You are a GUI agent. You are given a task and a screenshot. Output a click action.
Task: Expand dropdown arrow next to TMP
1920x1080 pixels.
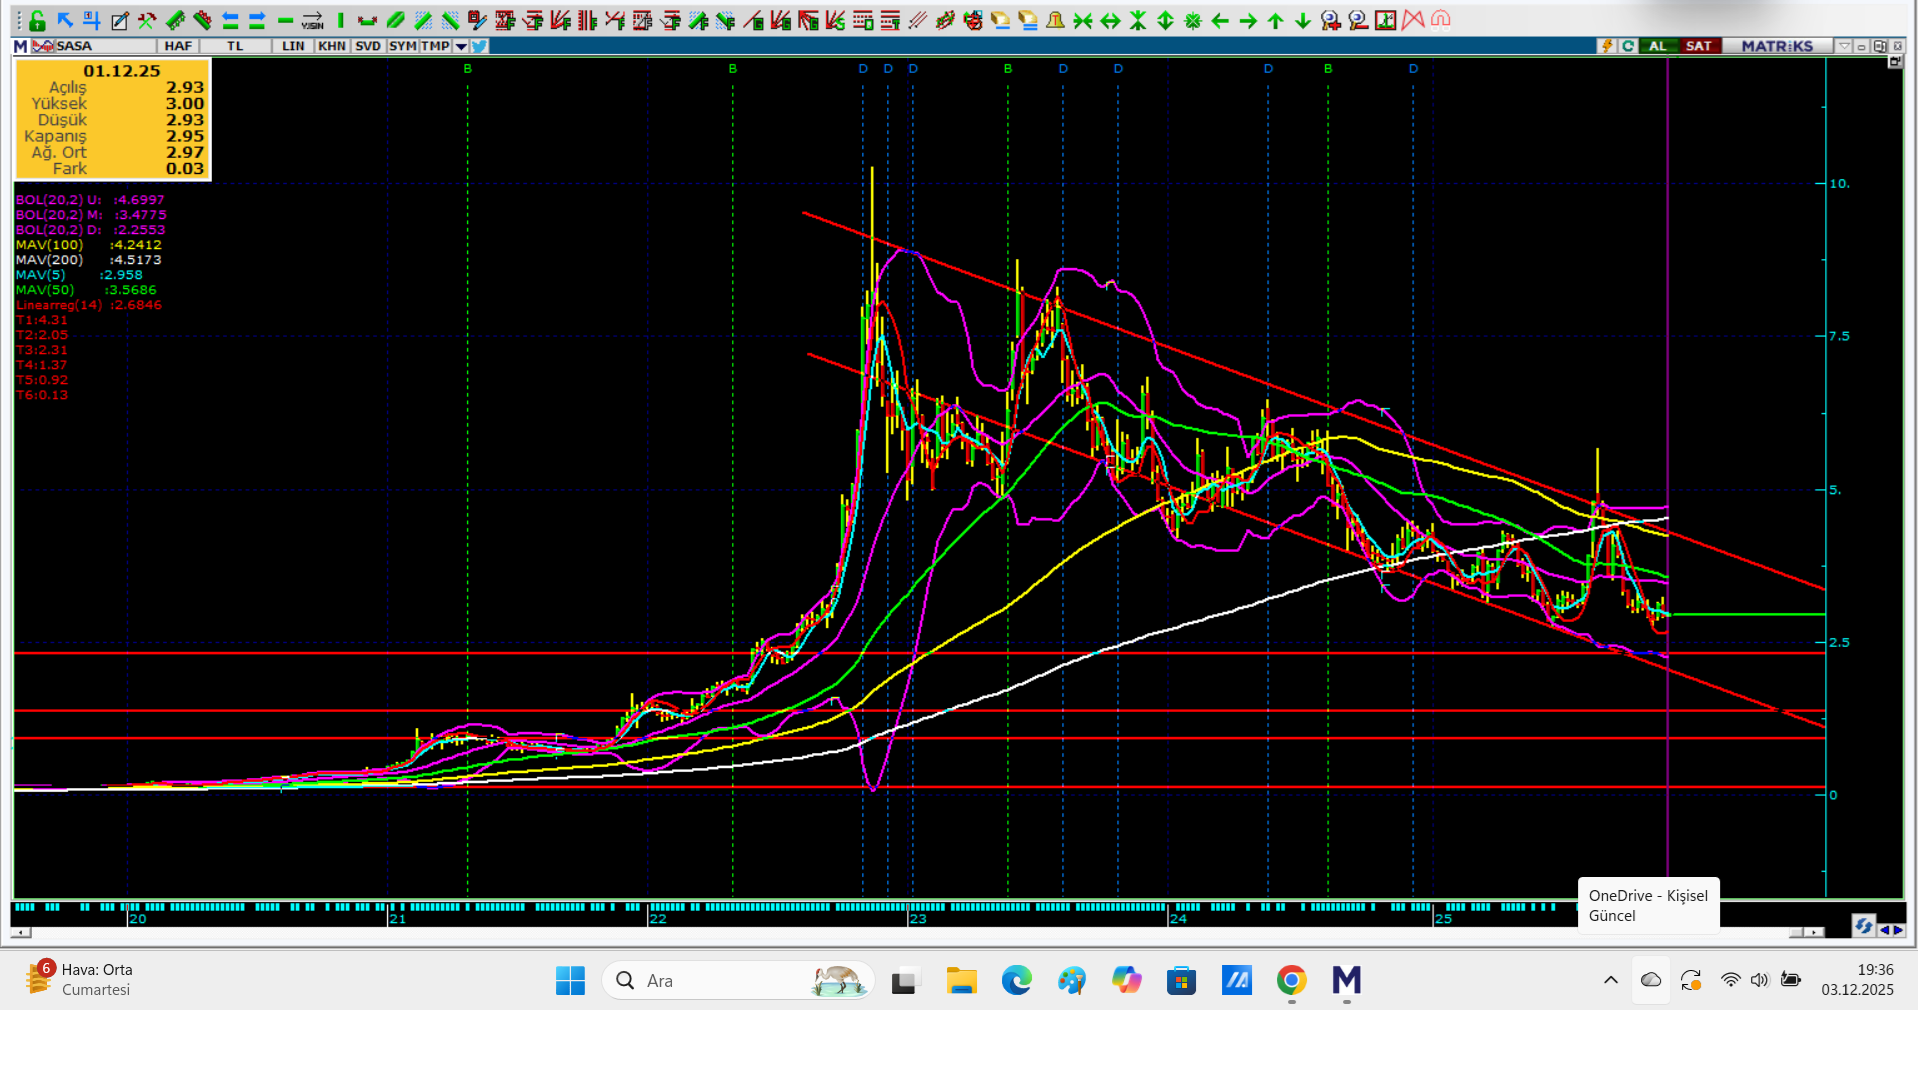pyautogui.click(x=461, y=46)
